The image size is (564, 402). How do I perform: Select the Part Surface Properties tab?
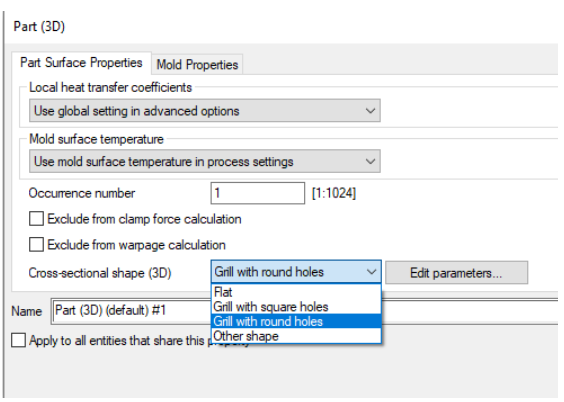(81, 63)
